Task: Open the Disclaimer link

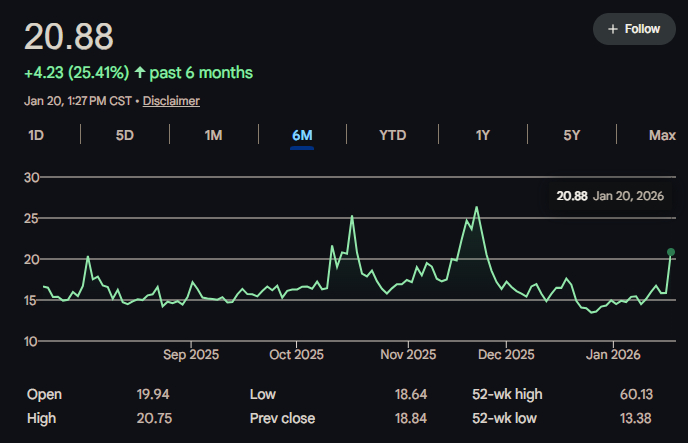Action: point(171,101)
